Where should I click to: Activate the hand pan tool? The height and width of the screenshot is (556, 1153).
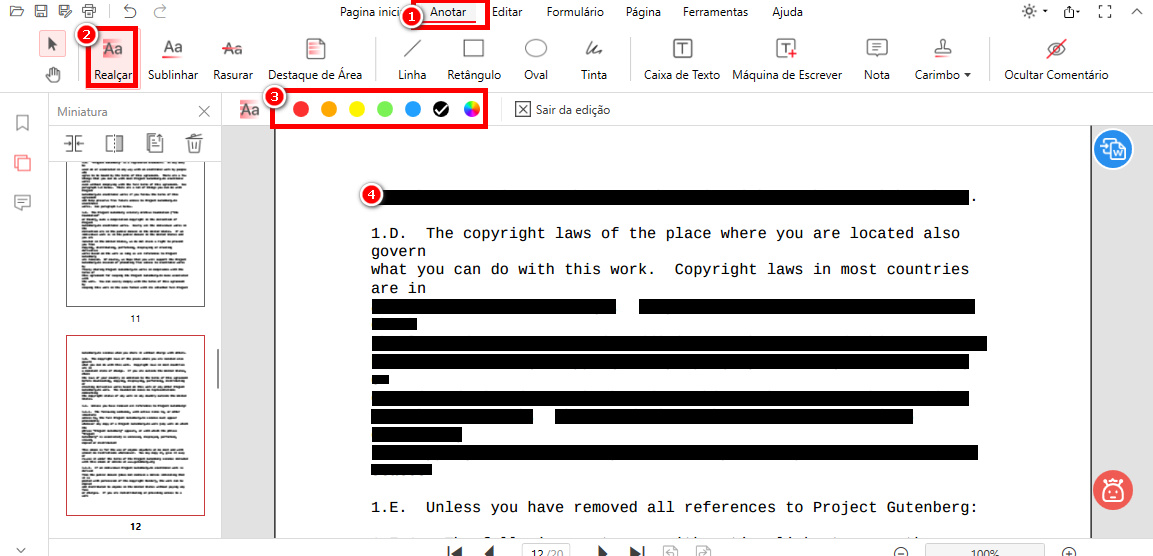tap(52, 74)
